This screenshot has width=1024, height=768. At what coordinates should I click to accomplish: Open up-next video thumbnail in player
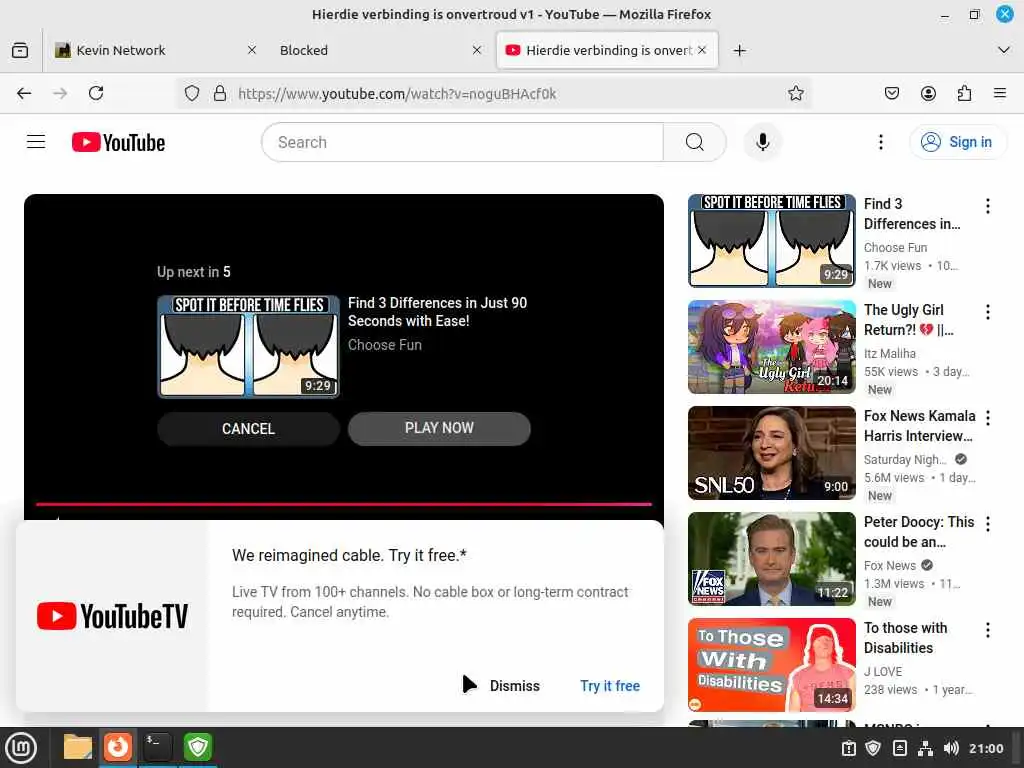pyautogui.click(x=248, y=346)
